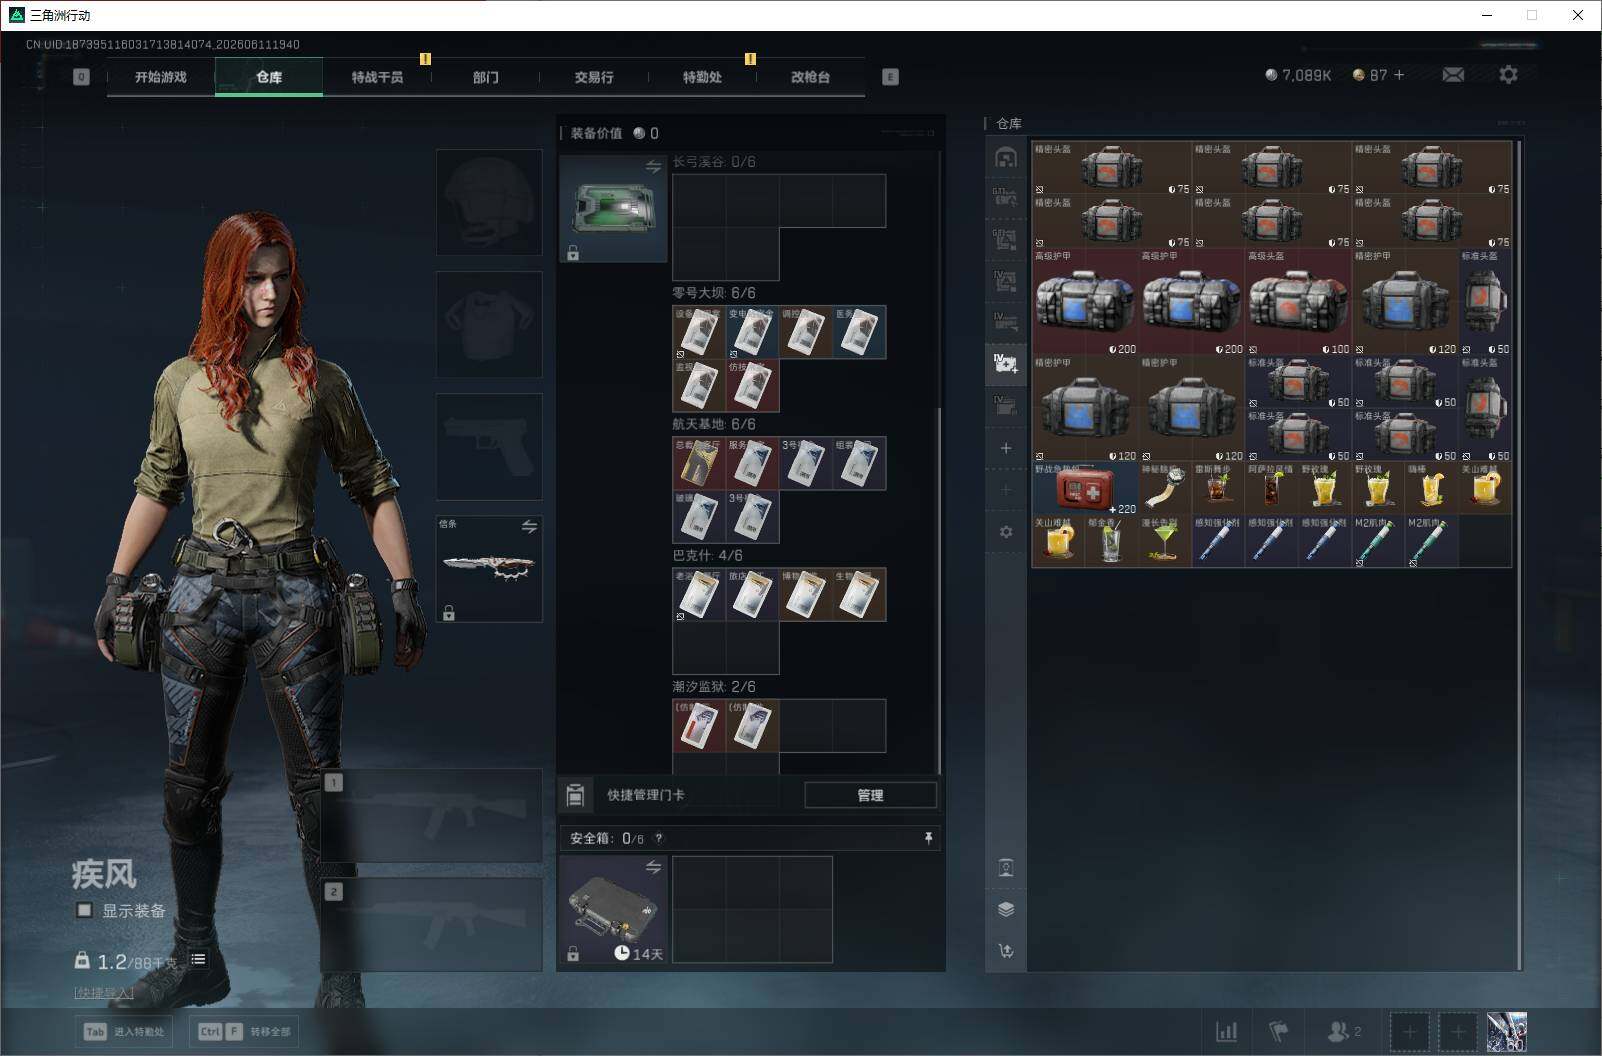Select the highlighted IV container icon in the sidebar
Screen dimensions: 1602x1056
[x=1006, y=363]
